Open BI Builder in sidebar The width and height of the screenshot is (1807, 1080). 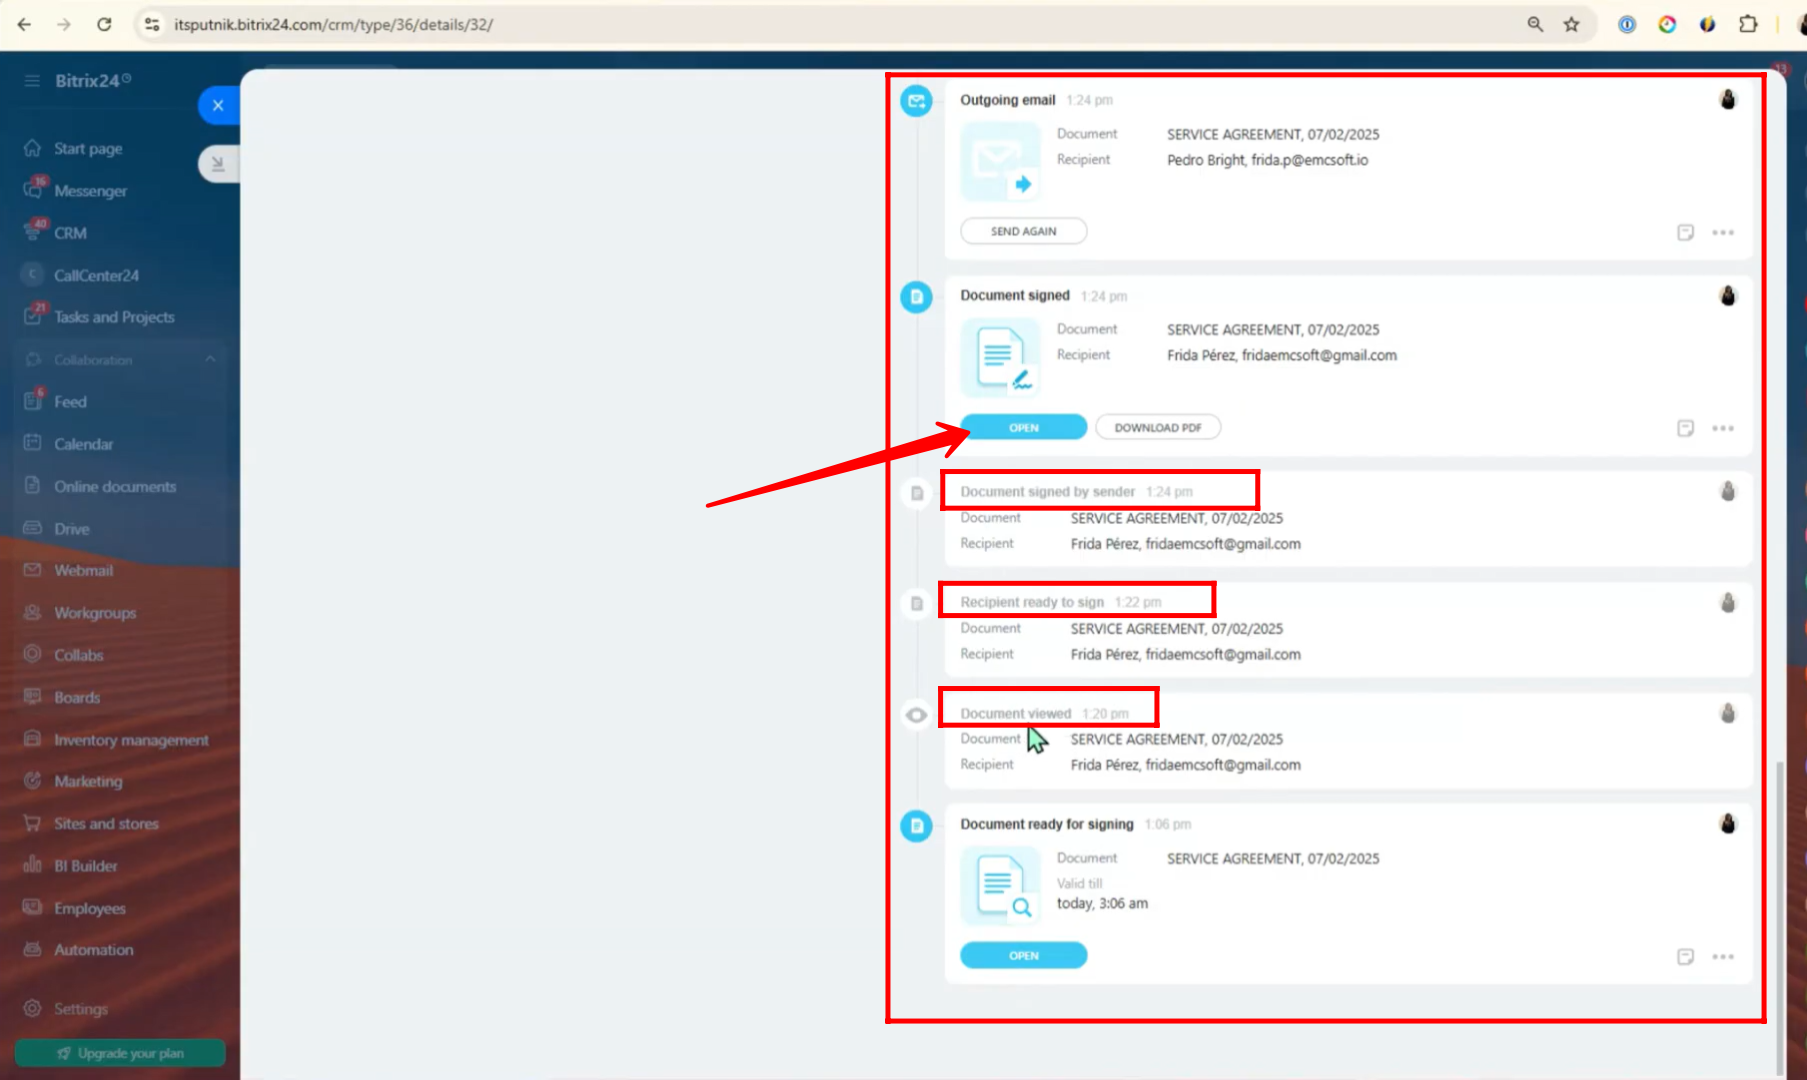[x=86, y=865]
